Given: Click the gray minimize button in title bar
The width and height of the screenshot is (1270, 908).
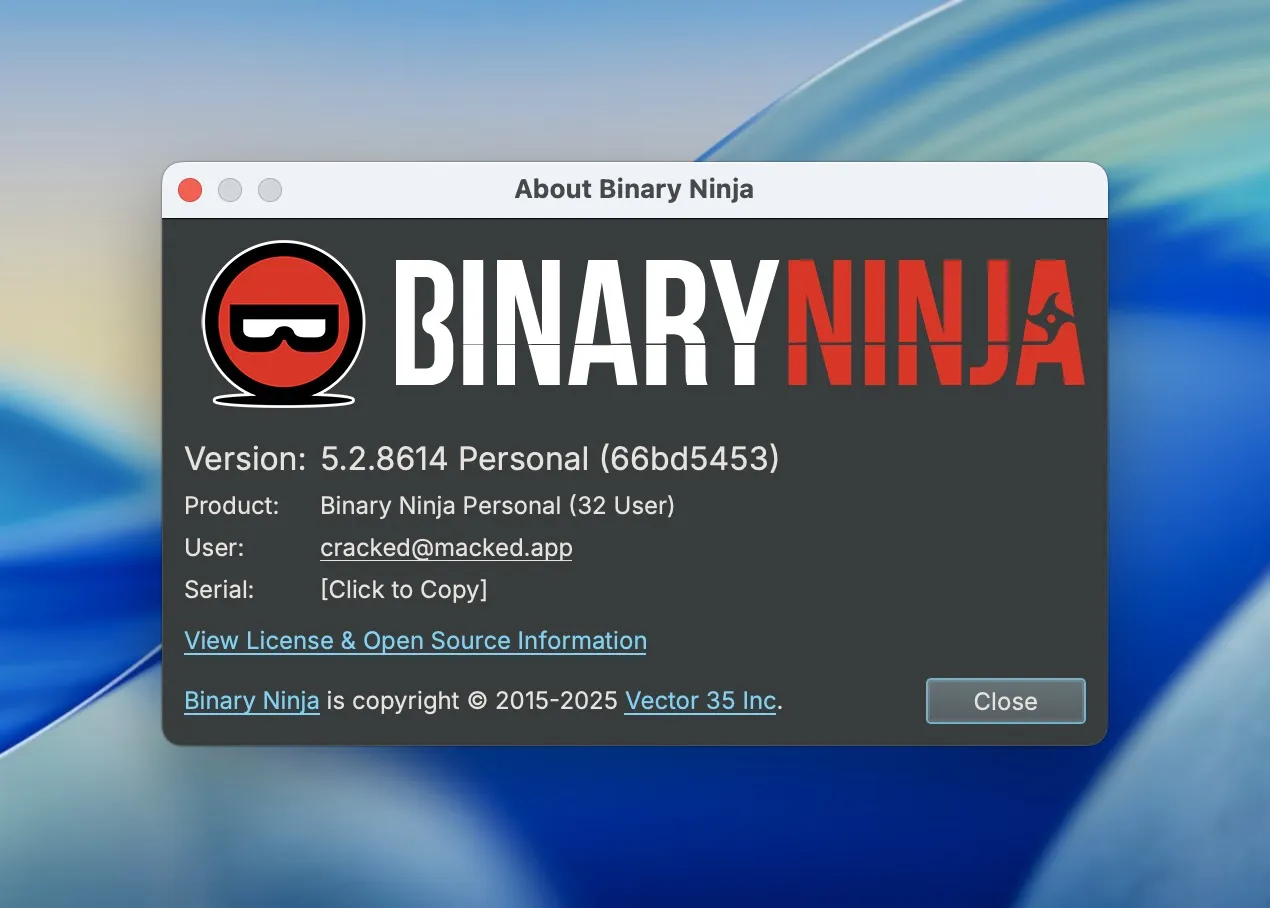Looking at the screenshot, I should click(x=230, y=190).
